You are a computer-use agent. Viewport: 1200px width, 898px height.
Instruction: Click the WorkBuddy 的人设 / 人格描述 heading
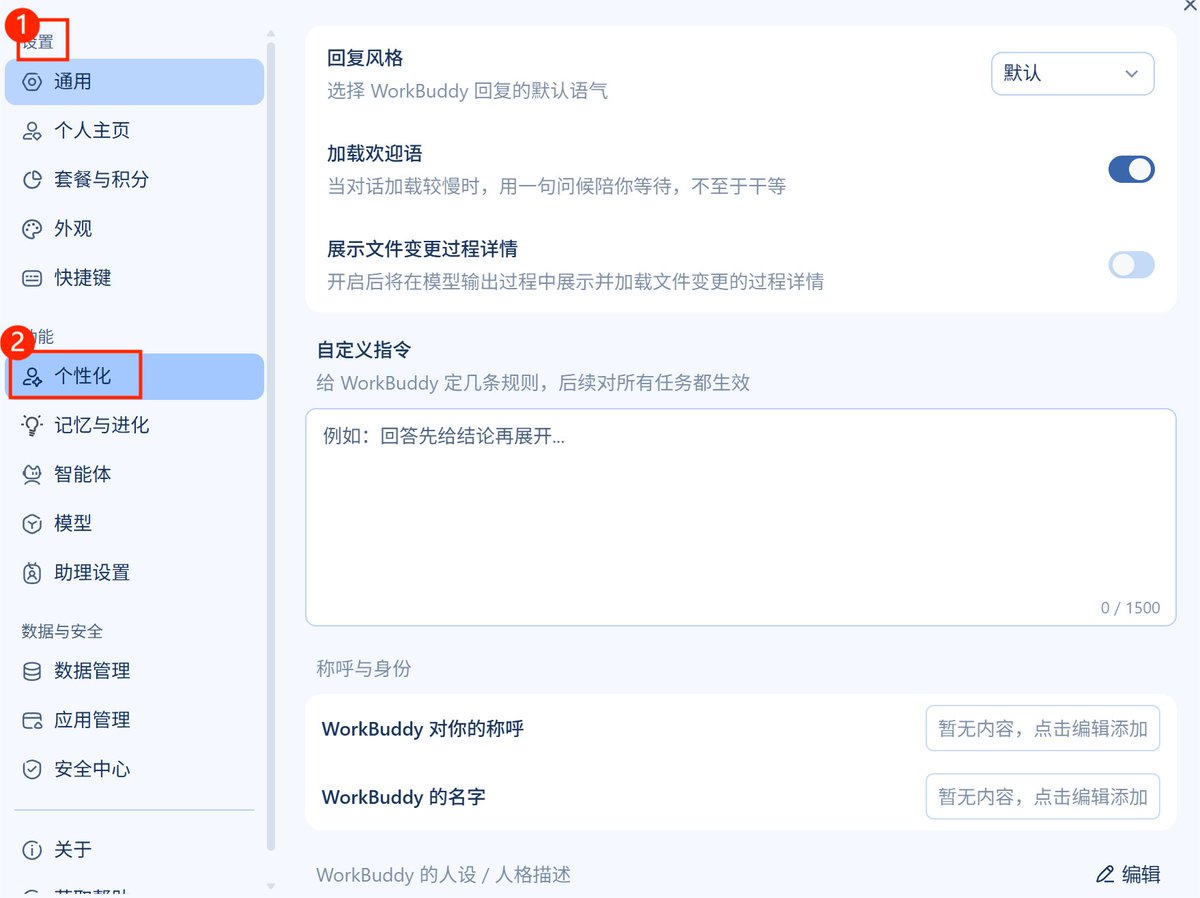(443, 875)
